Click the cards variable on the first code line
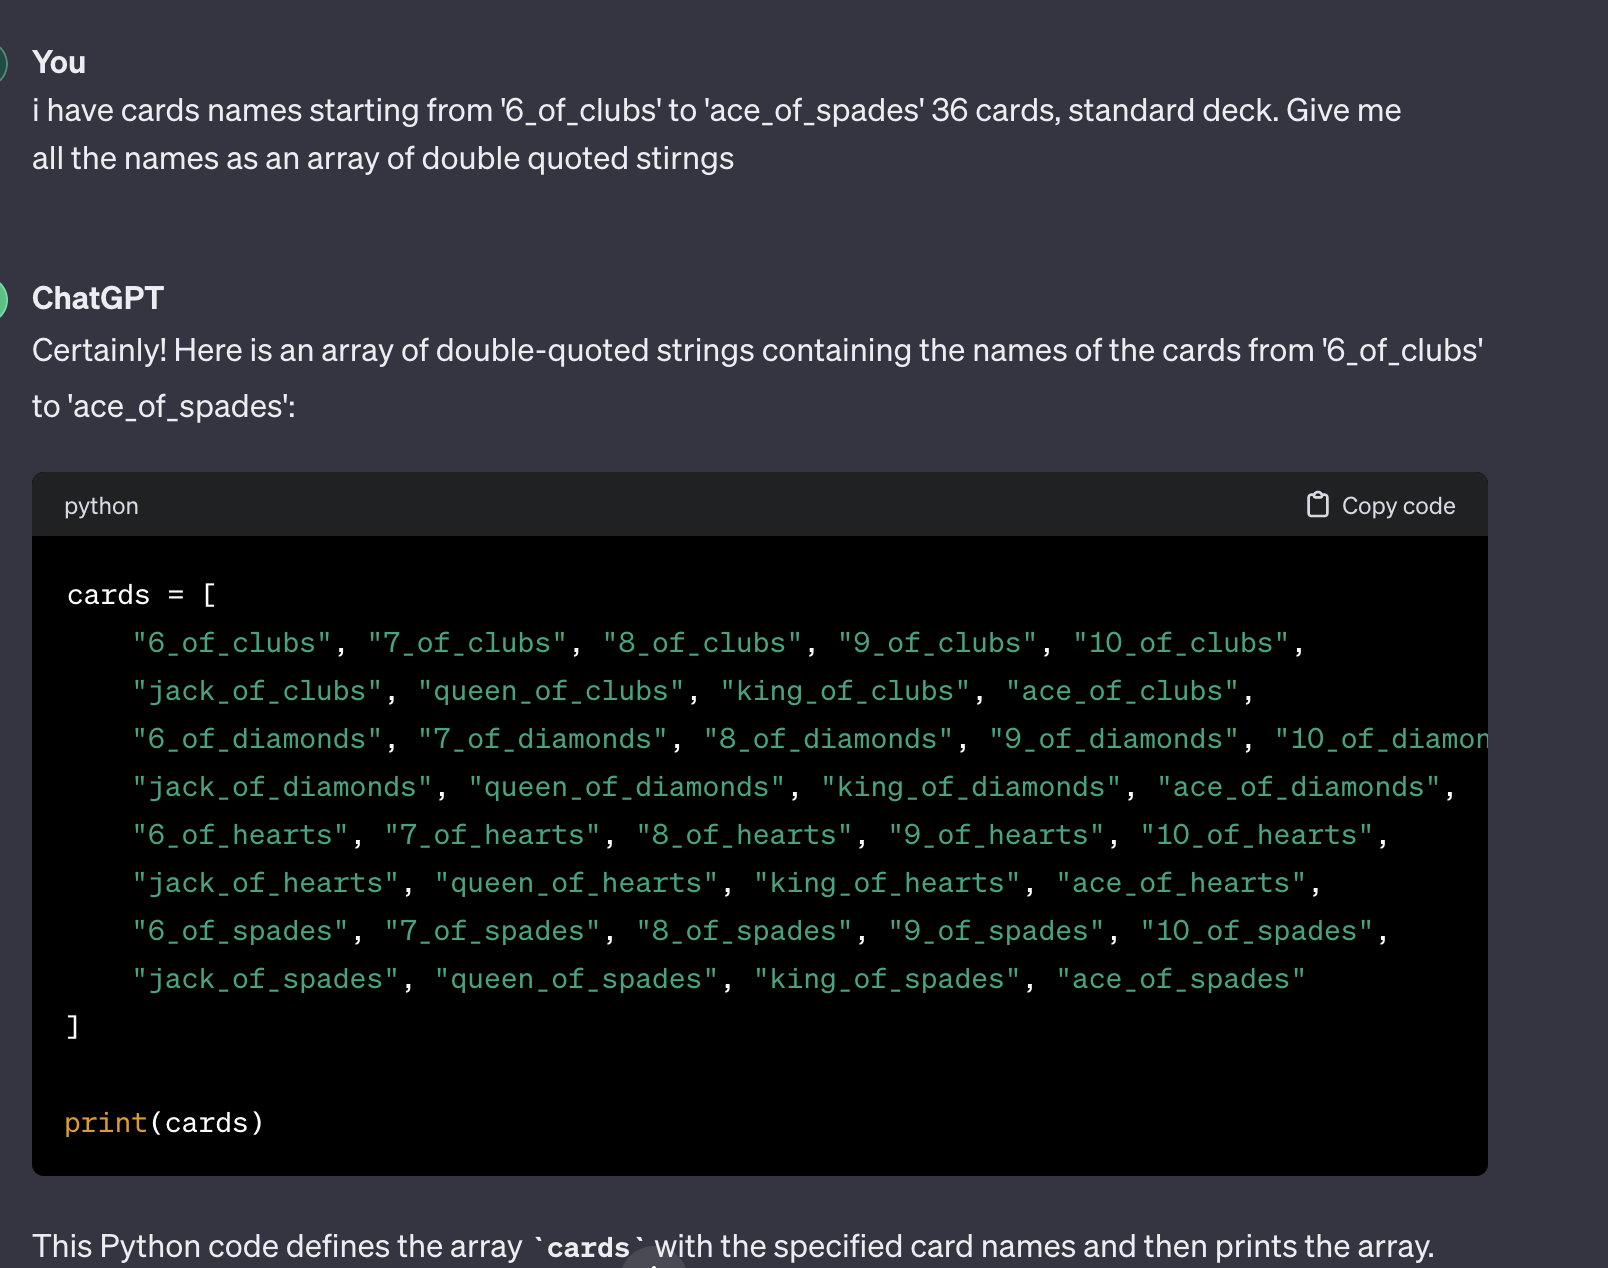 pos(108,595)
